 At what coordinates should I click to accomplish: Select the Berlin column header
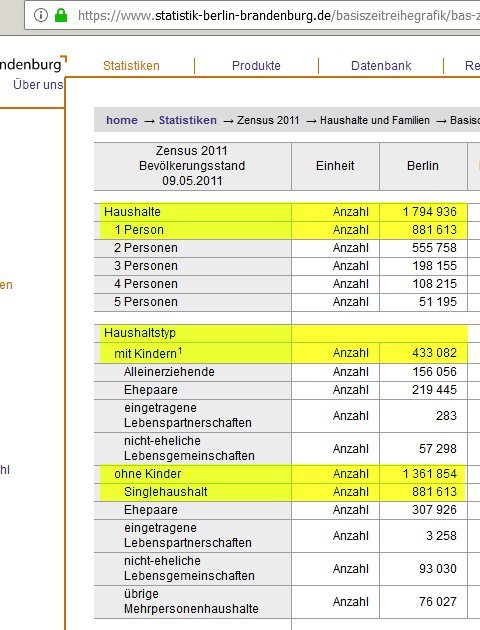(x=423, y=166)
